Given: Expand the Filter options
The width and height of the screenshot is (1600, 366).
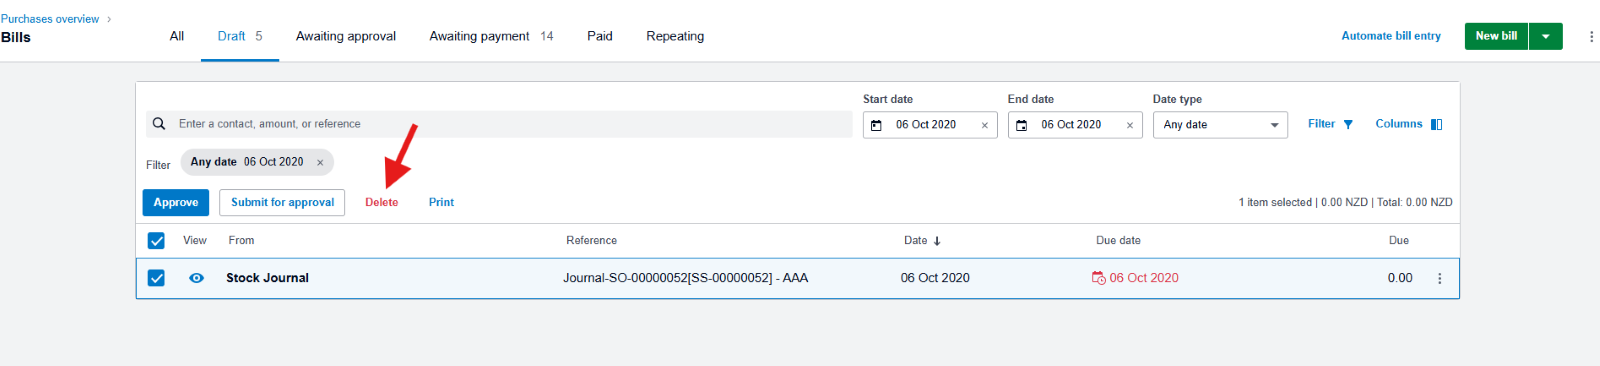Looking at the screenshot, I should [1330, 124].
